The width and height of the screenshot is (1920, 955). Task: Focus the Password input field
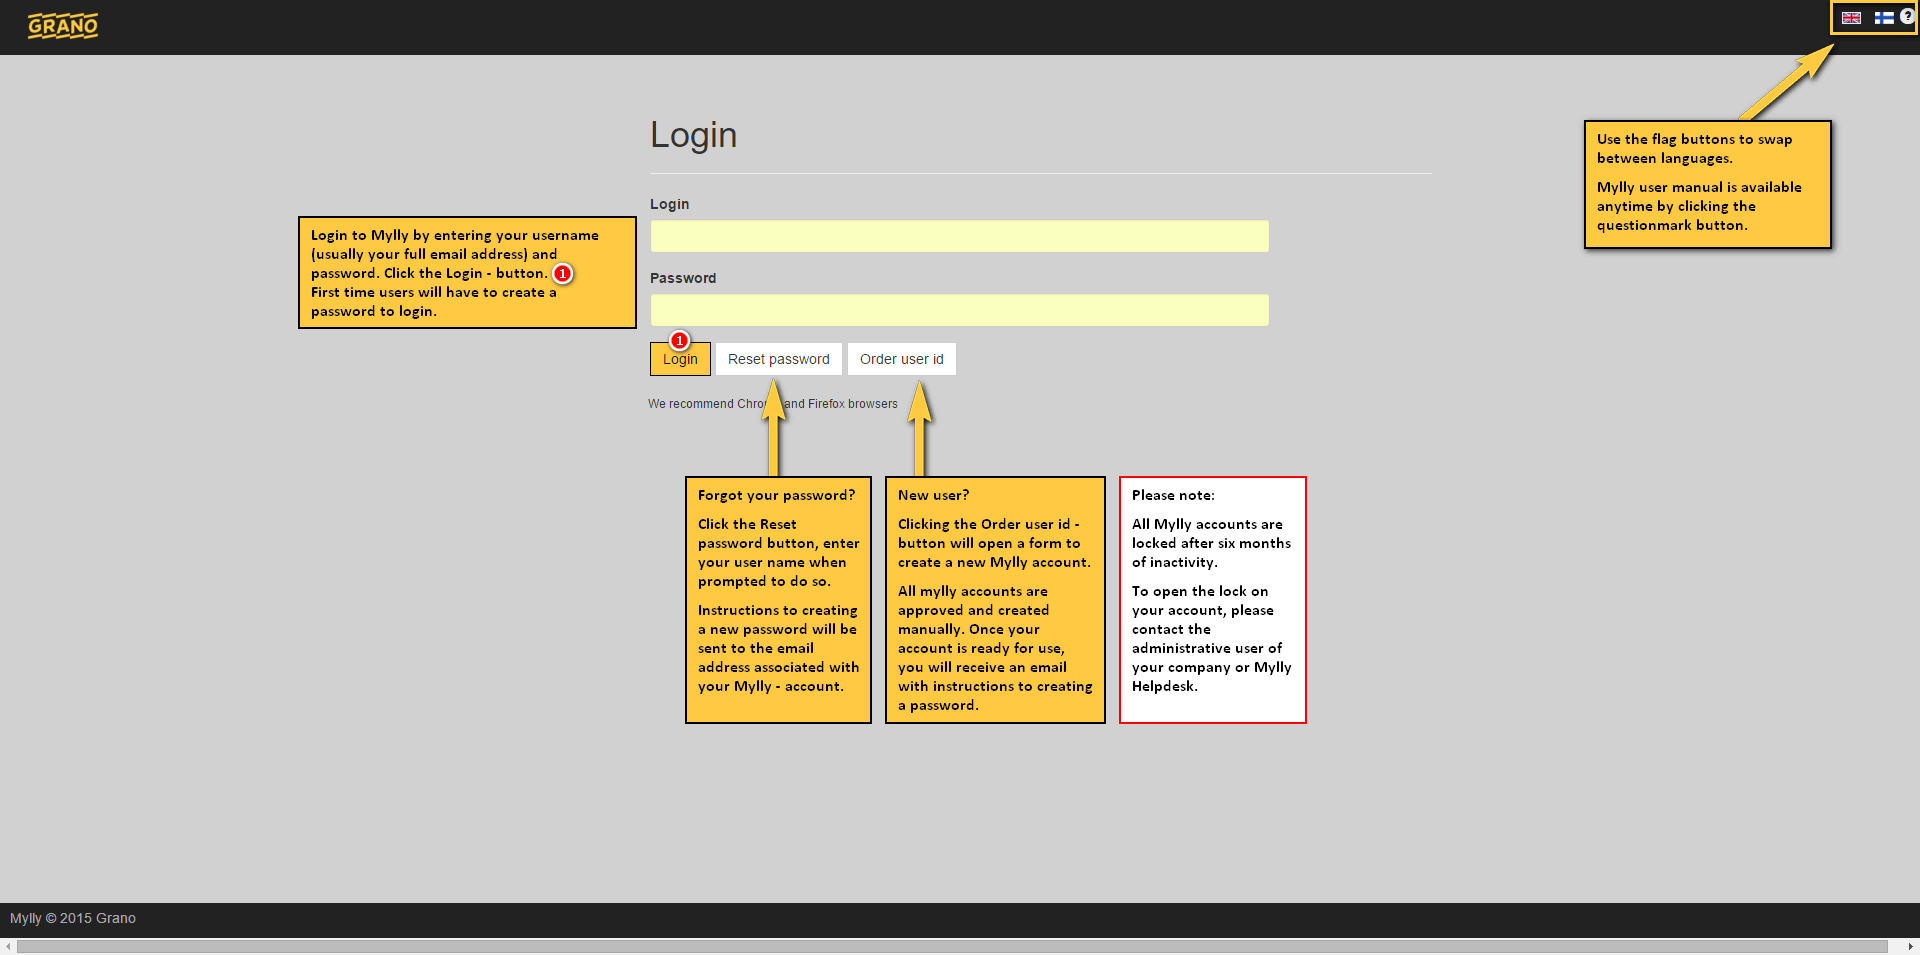[x=959, y=310]
